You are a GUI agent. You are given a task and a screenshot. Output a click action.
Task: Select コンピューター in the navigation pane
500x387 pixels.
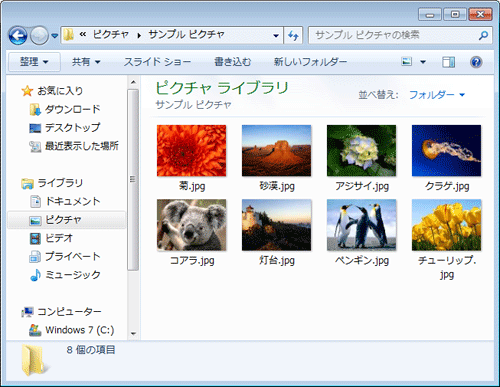coord(69,312)
